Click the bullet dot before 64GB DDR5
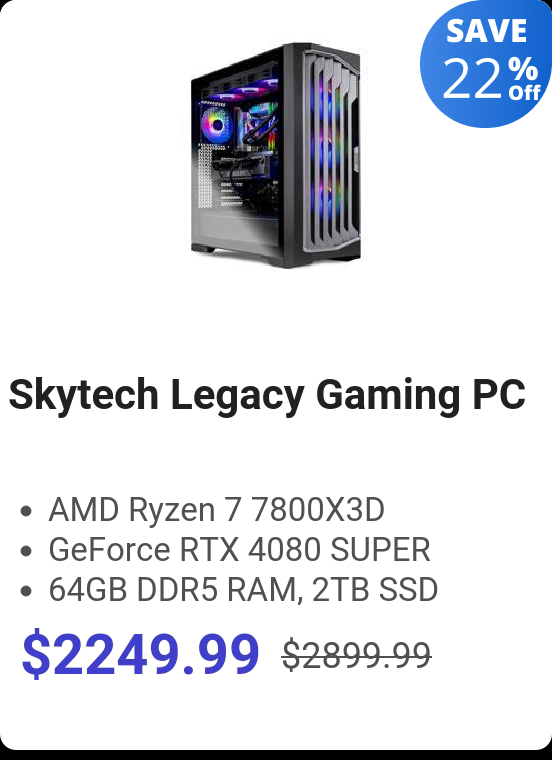552x760 pixels. (x=27, y=591)
